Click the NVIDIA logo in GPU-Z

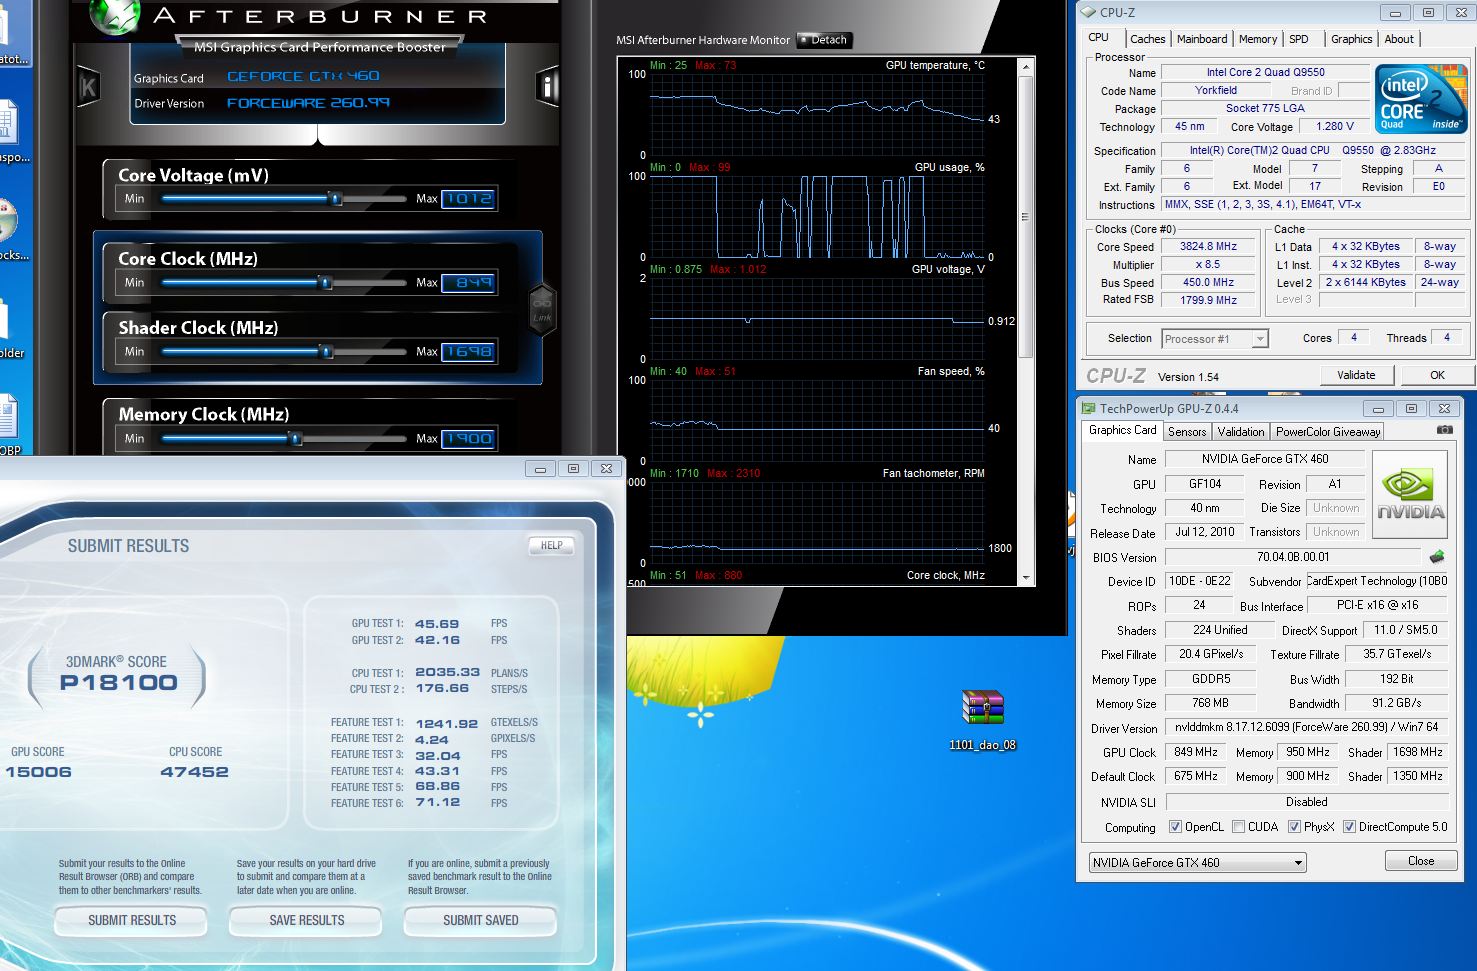click(x=1410, y=494)
